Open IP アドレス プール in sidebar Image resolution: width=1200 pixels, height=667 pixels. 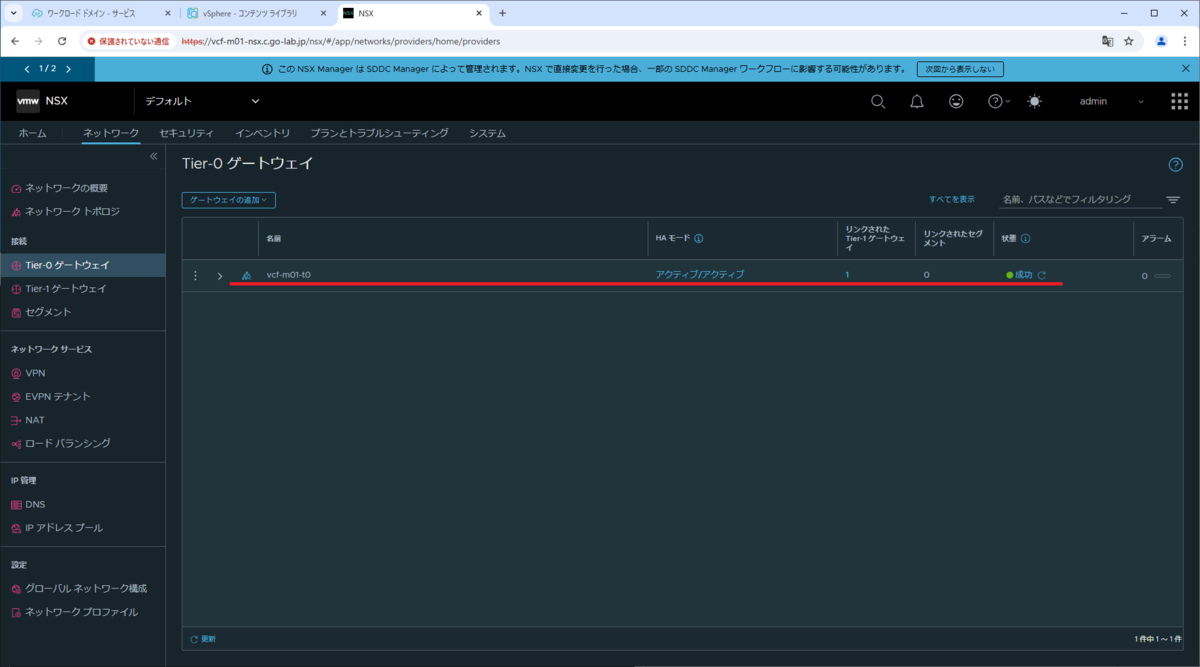click(63, 527)
